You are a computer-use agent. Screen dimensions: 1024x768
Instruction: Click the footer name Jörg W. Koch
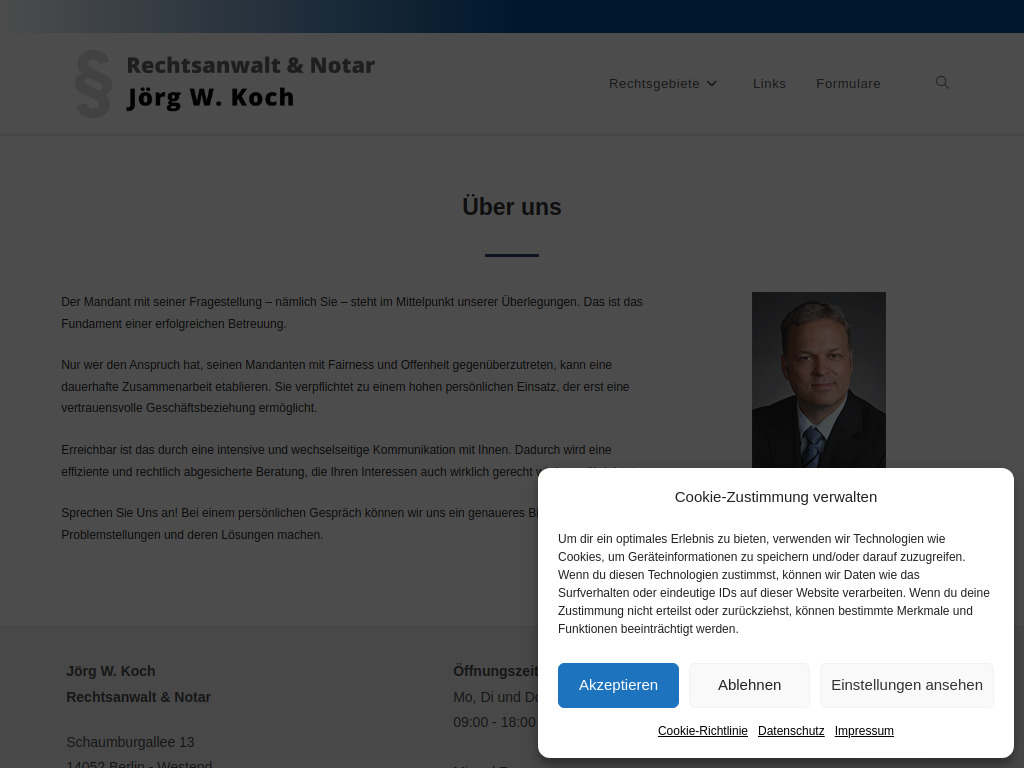point(111,671)
